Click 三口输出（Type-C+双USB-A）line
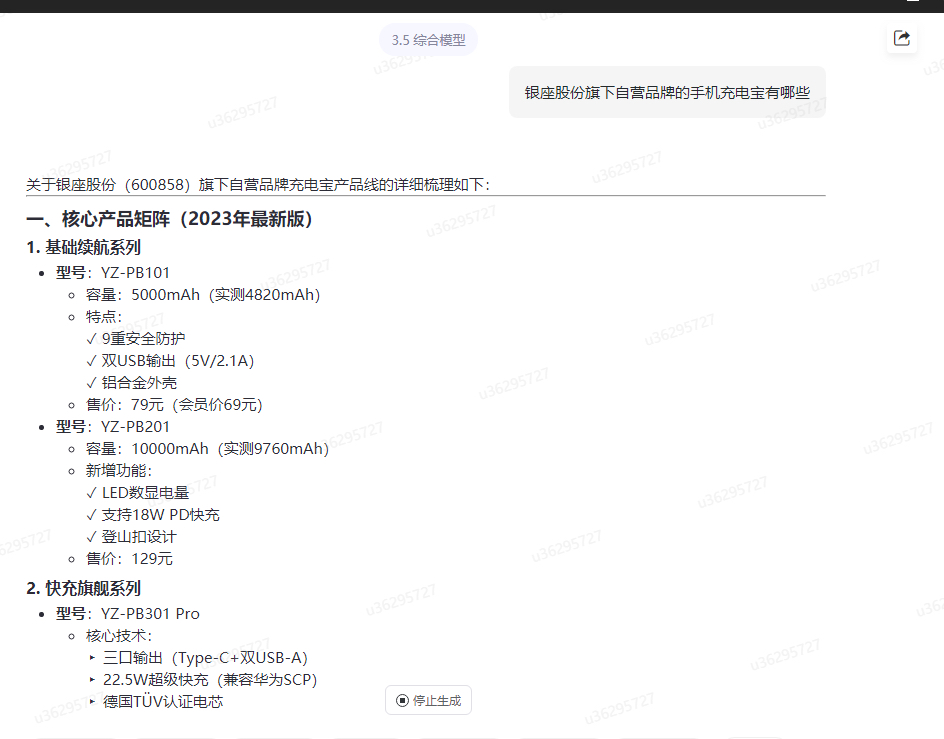The image size is (944, 739). 199,658
